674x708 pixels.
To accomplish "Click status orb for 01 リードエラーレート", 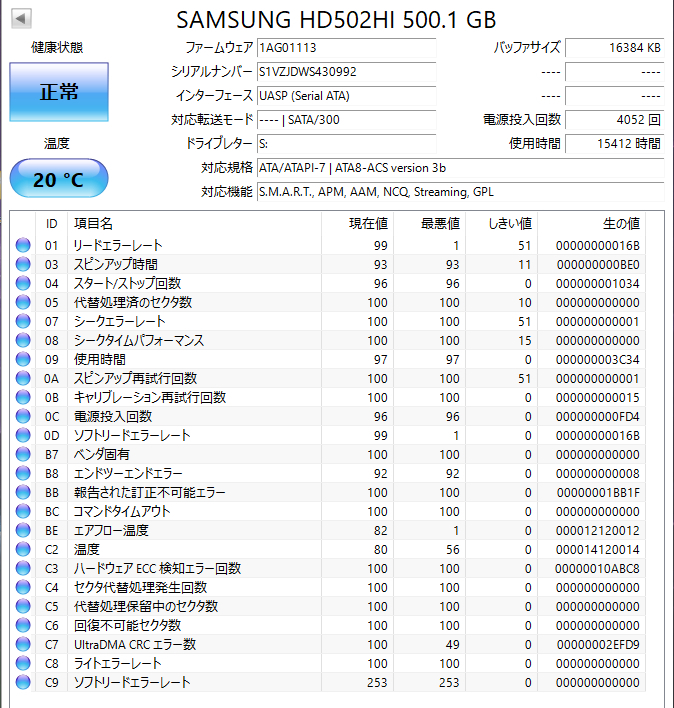I will pyautogui.click(x=23, y=245).
